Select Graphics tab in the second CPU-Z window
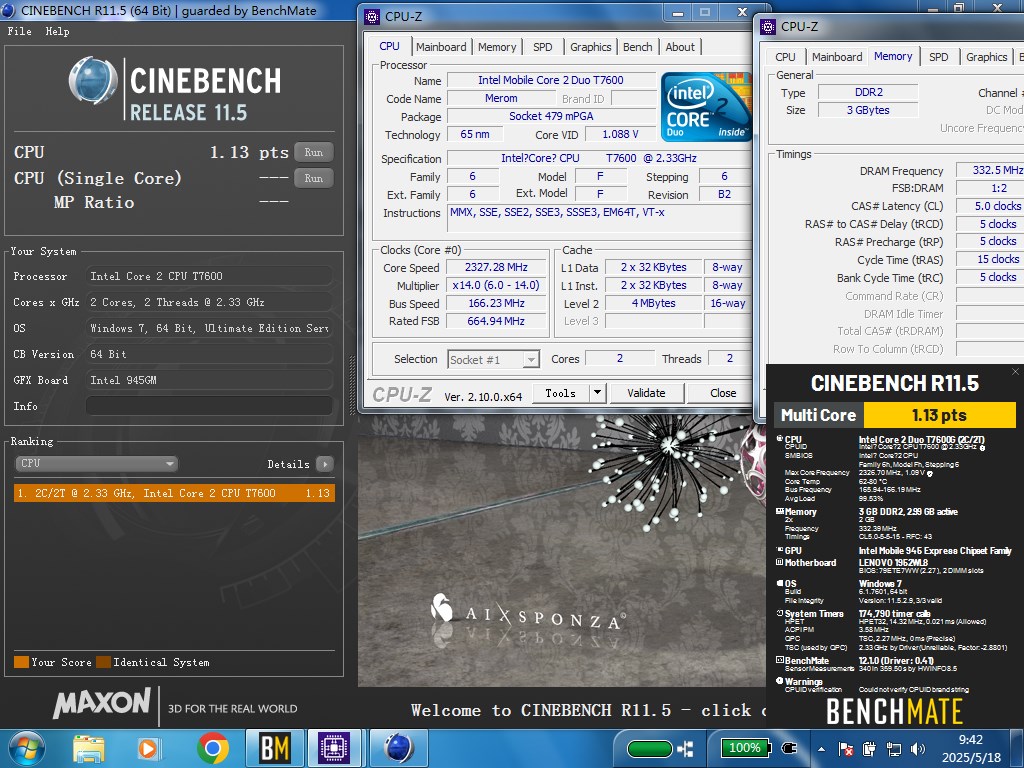This screenshot has height=768, width=1024. [x=986, y=57]
